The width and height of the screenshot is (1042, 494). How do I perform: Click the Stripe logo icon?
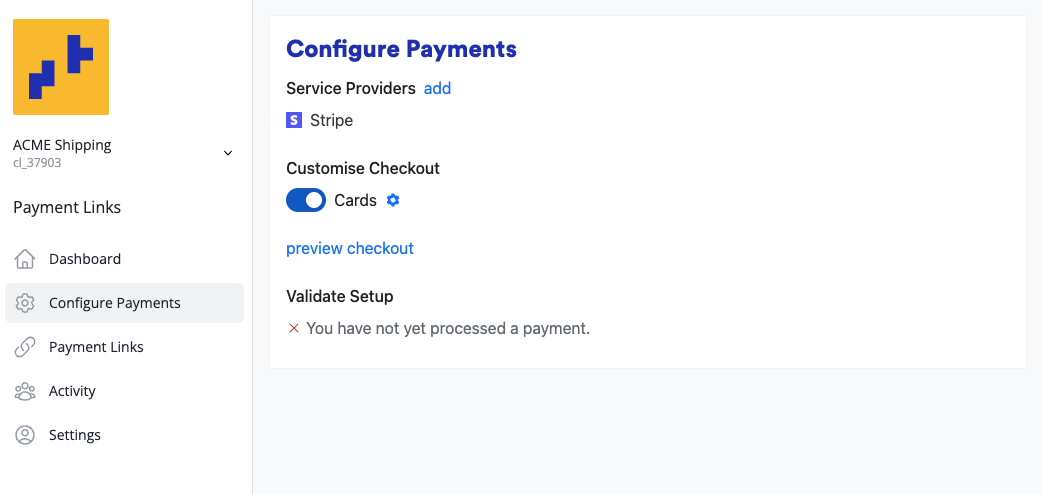[x=294, y=120]
